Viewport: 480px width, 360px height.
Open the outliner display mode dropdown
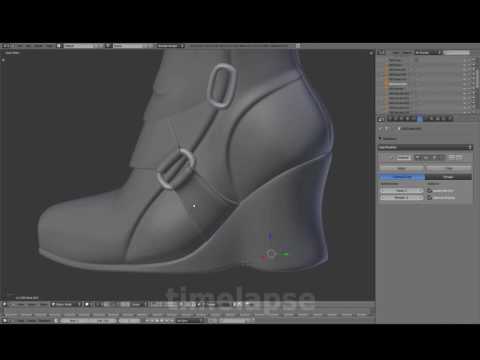coord(427,52)
